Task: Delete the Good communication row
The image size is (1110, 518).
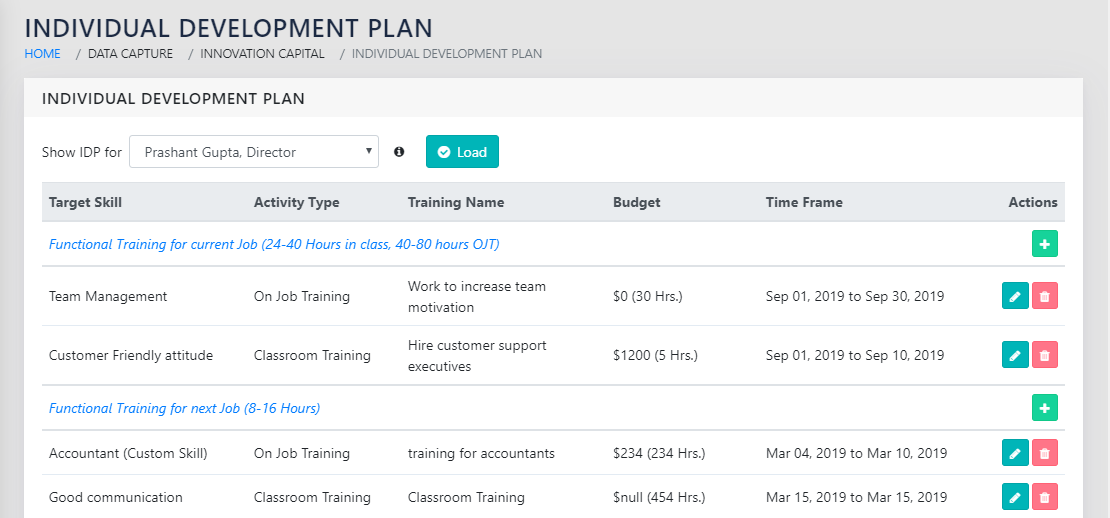Action: (x=1045, y=497)
